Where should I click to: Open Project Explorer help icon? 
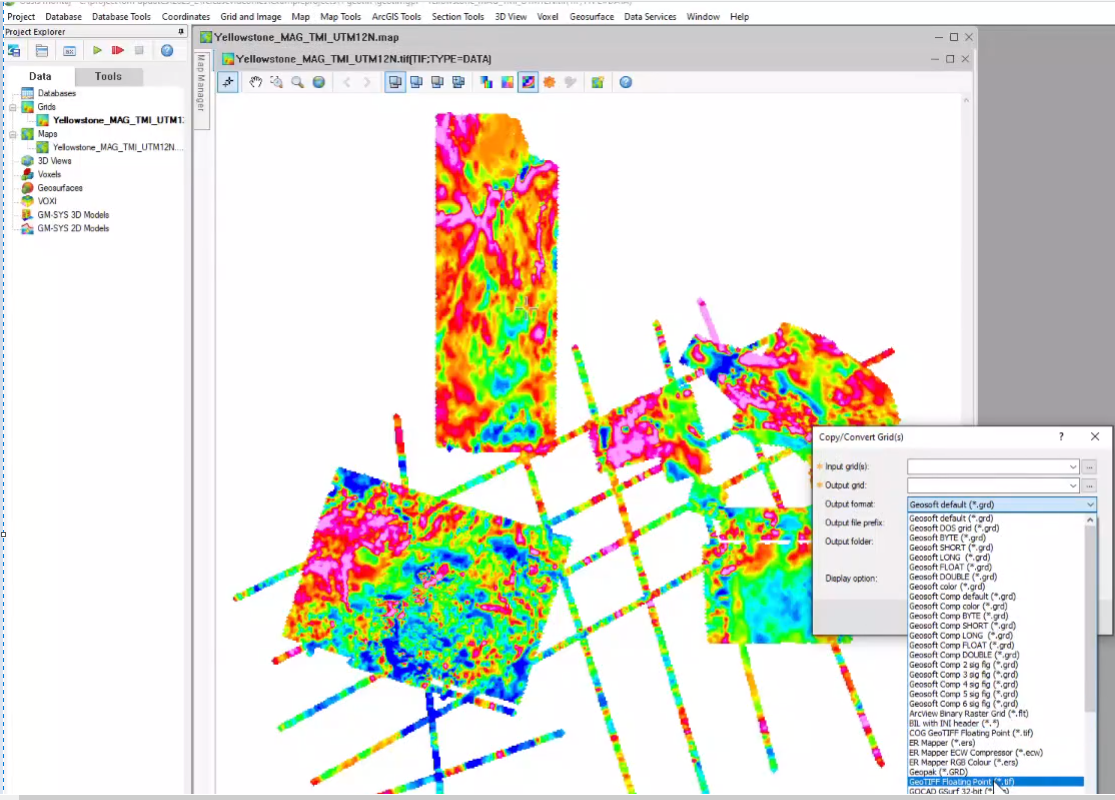167,50
